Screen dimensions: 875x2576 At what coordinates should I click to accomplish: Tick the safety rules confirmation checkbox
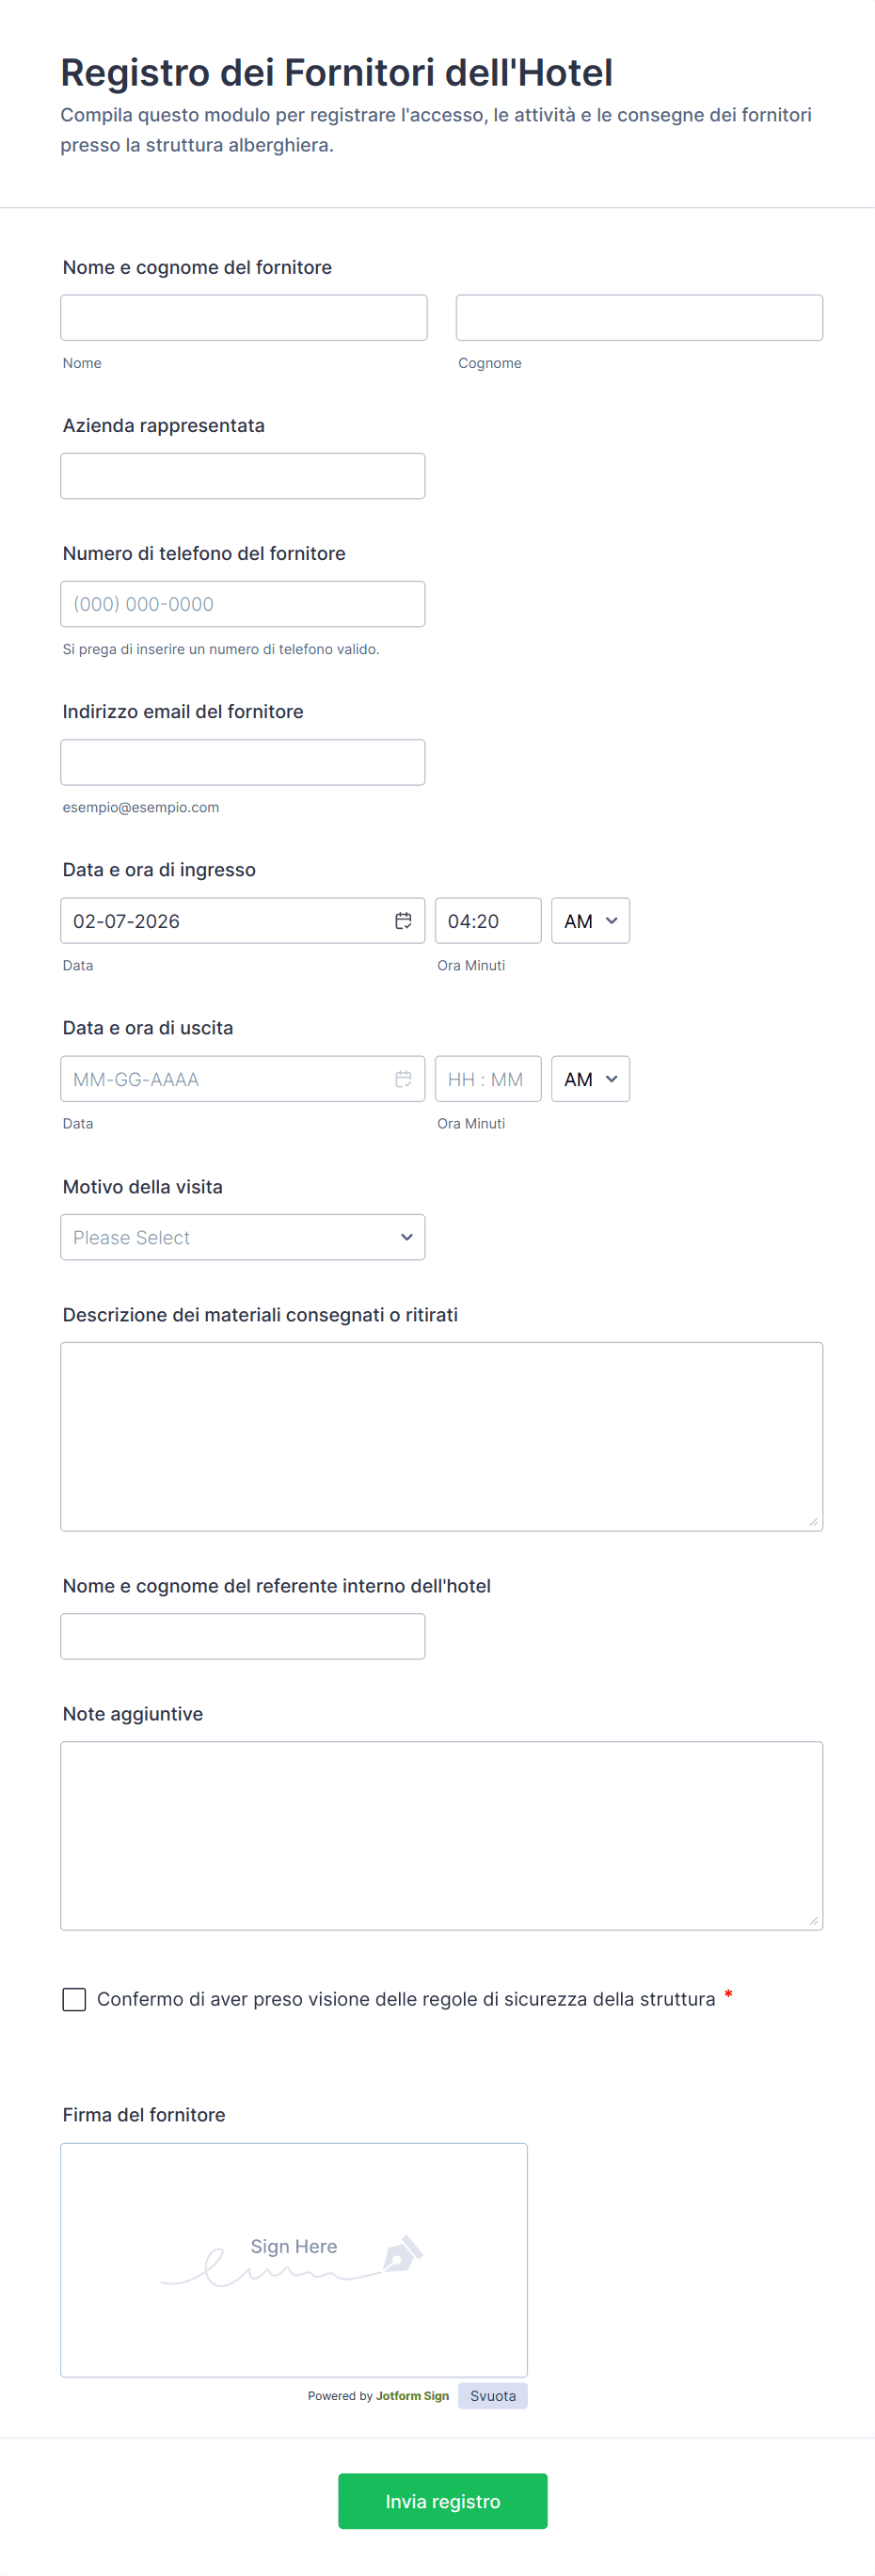point(74,1999)
